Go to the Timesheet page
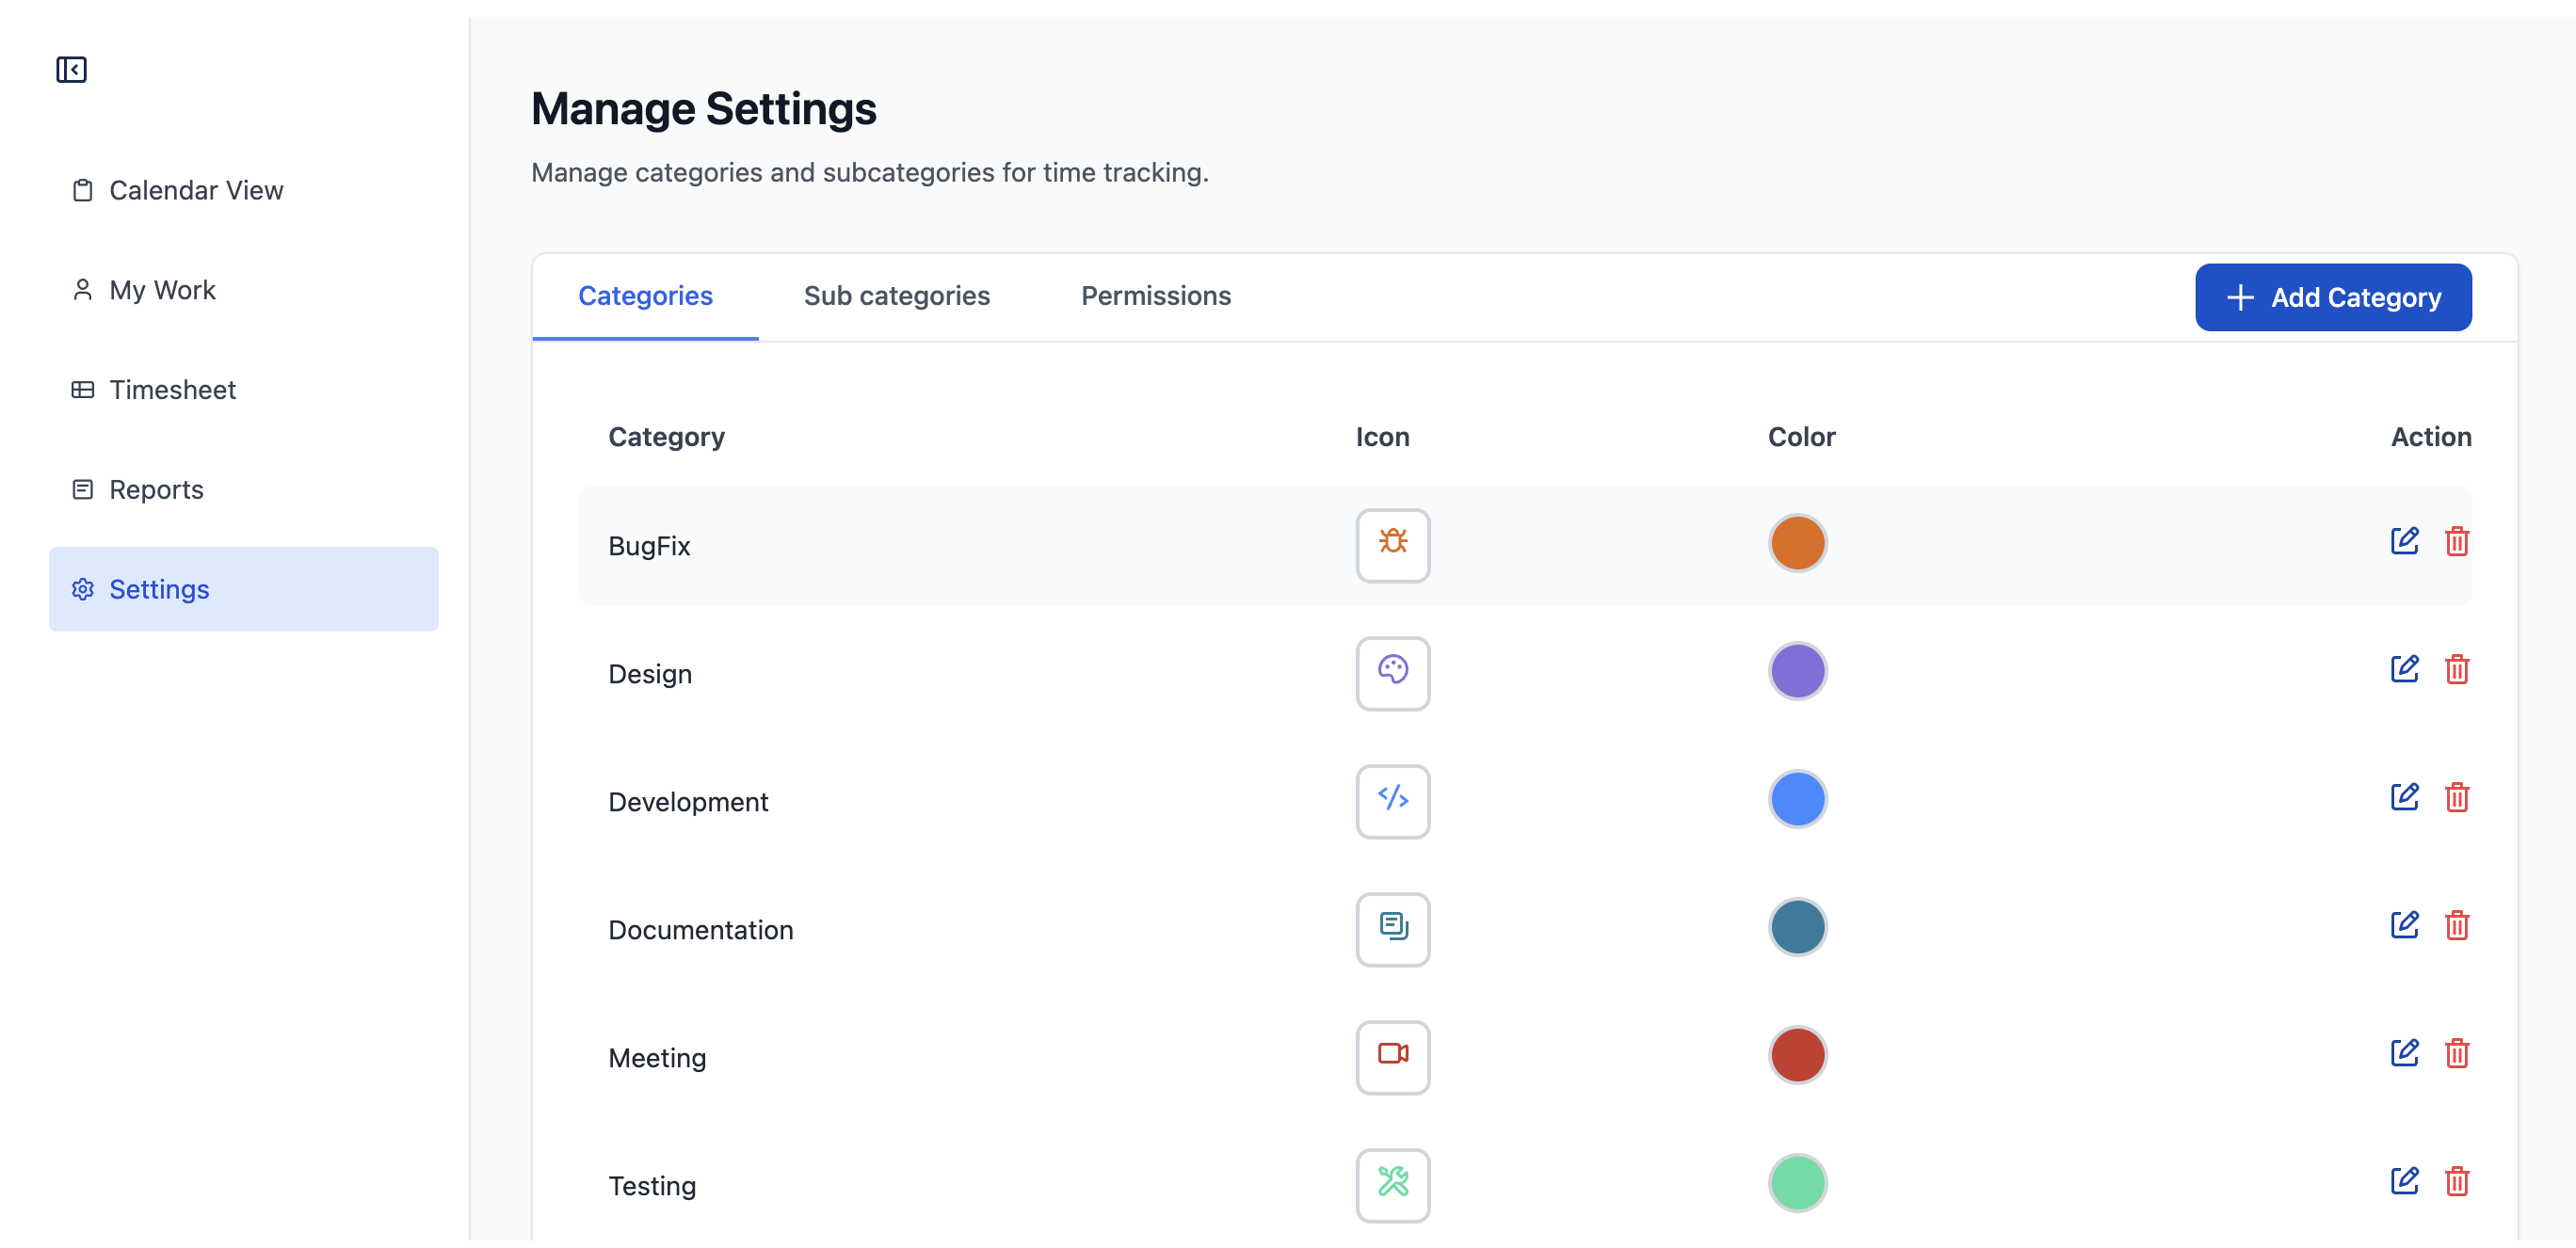This screenshot has width=2576, height=1248. (x=172, y=390)
